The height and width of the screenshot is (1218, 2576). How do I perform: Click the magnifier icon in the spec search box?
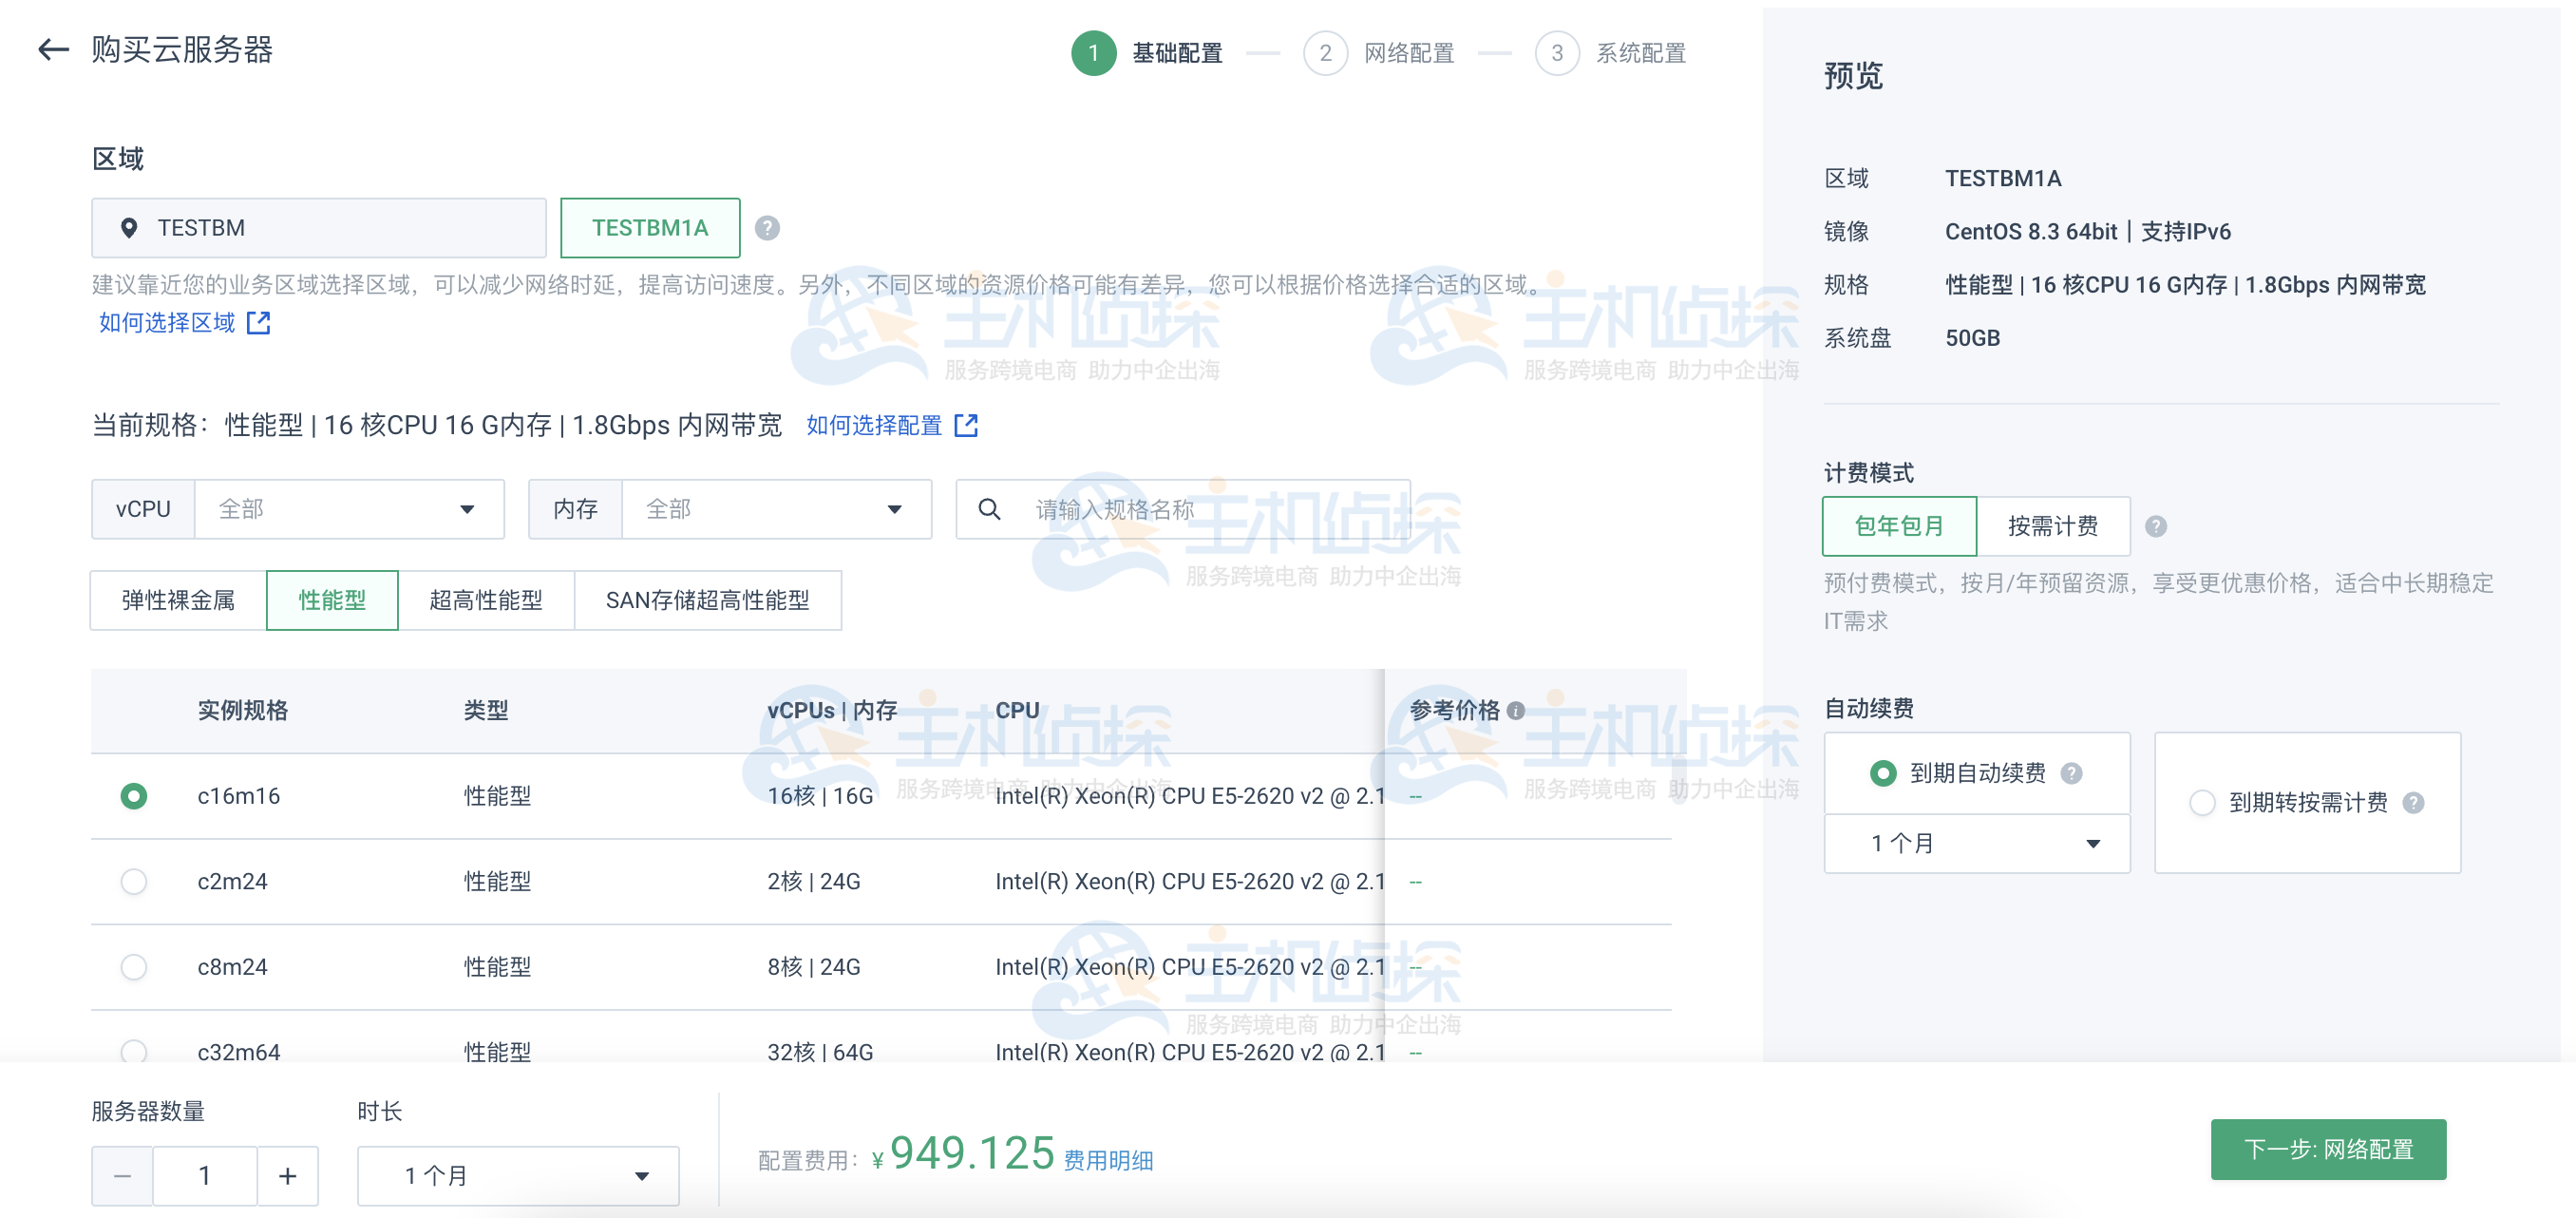[989, 509]
